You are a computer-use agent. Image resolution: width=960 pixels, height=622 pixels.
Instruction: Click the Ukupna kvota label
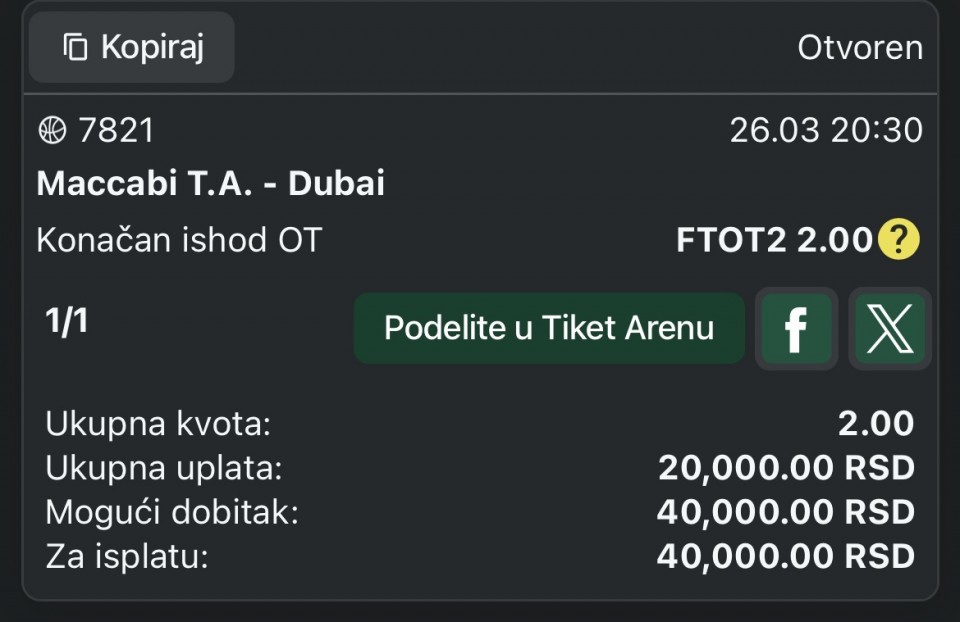[x=158, y=424]
